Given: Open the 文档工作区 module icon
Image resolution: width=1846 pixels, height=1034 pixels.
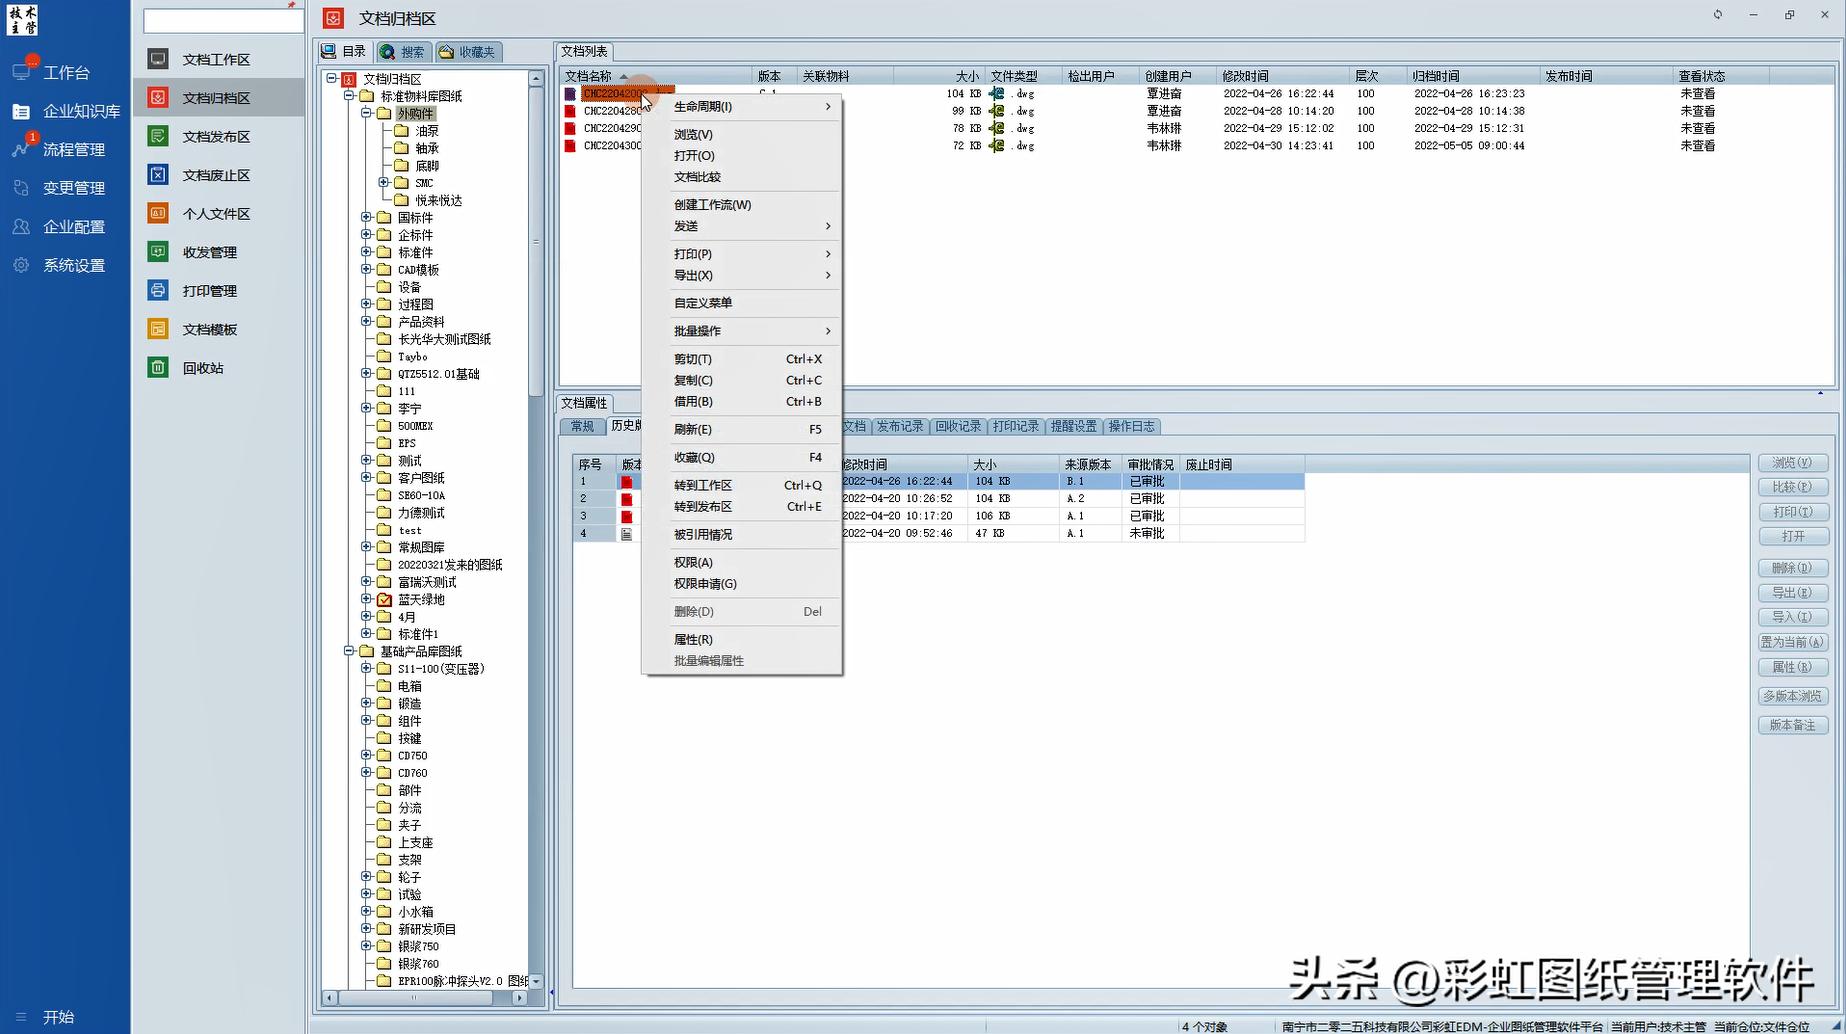Looking at the screenshot, I should (157, 59).
